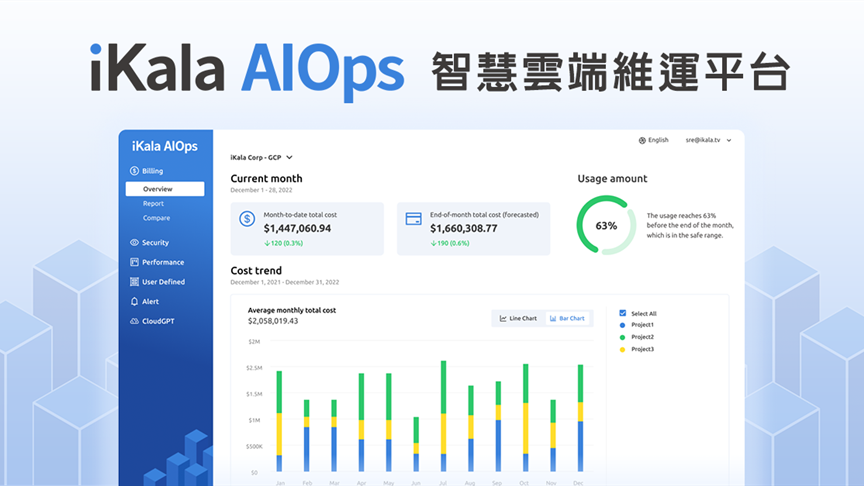
Task: Open the English language selector
Action: click(x=654, y=141)
